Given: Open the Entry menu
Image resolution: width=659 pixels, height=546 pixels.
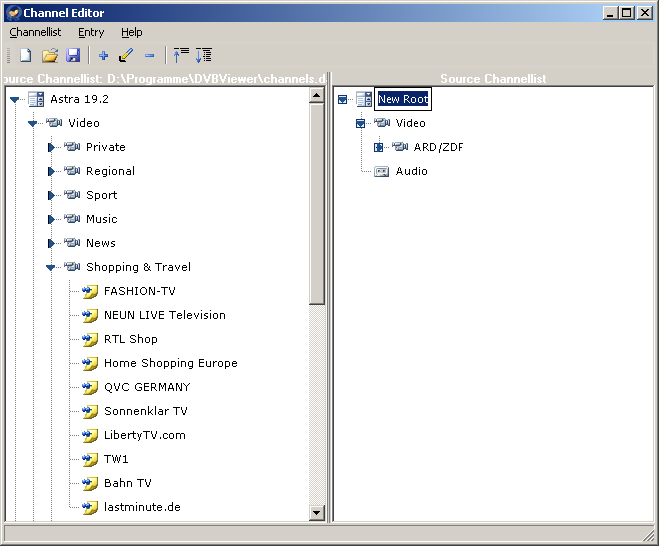Looking at the screenshot, I should pyautogui.click(x=91, y=32).
